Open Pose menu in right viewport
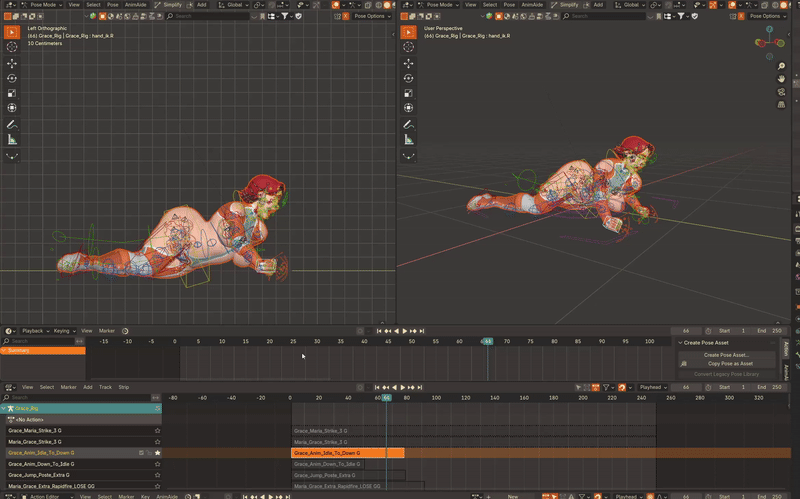 click(509, 5)
